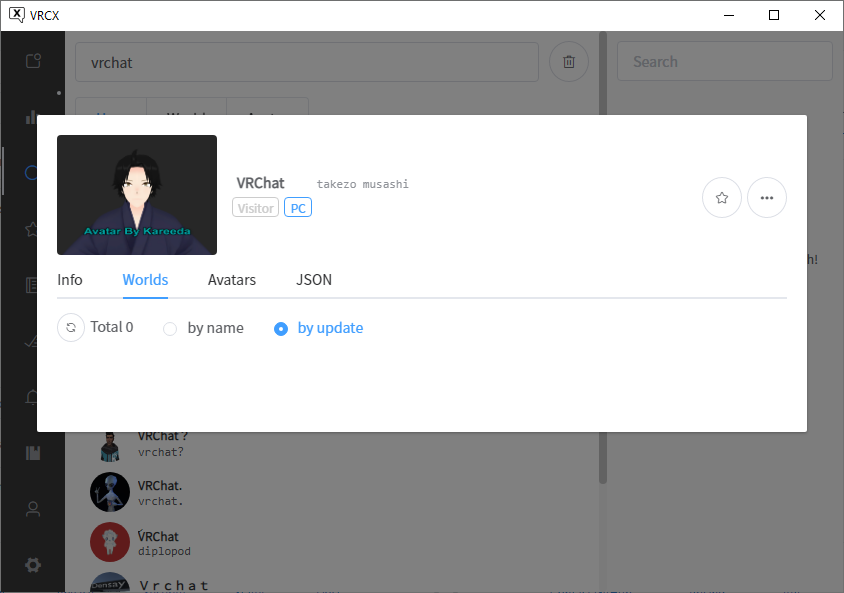Screen dimensions: 844x593
Task: Maximize the VRCX window
Action: click(x=774, y=15)
